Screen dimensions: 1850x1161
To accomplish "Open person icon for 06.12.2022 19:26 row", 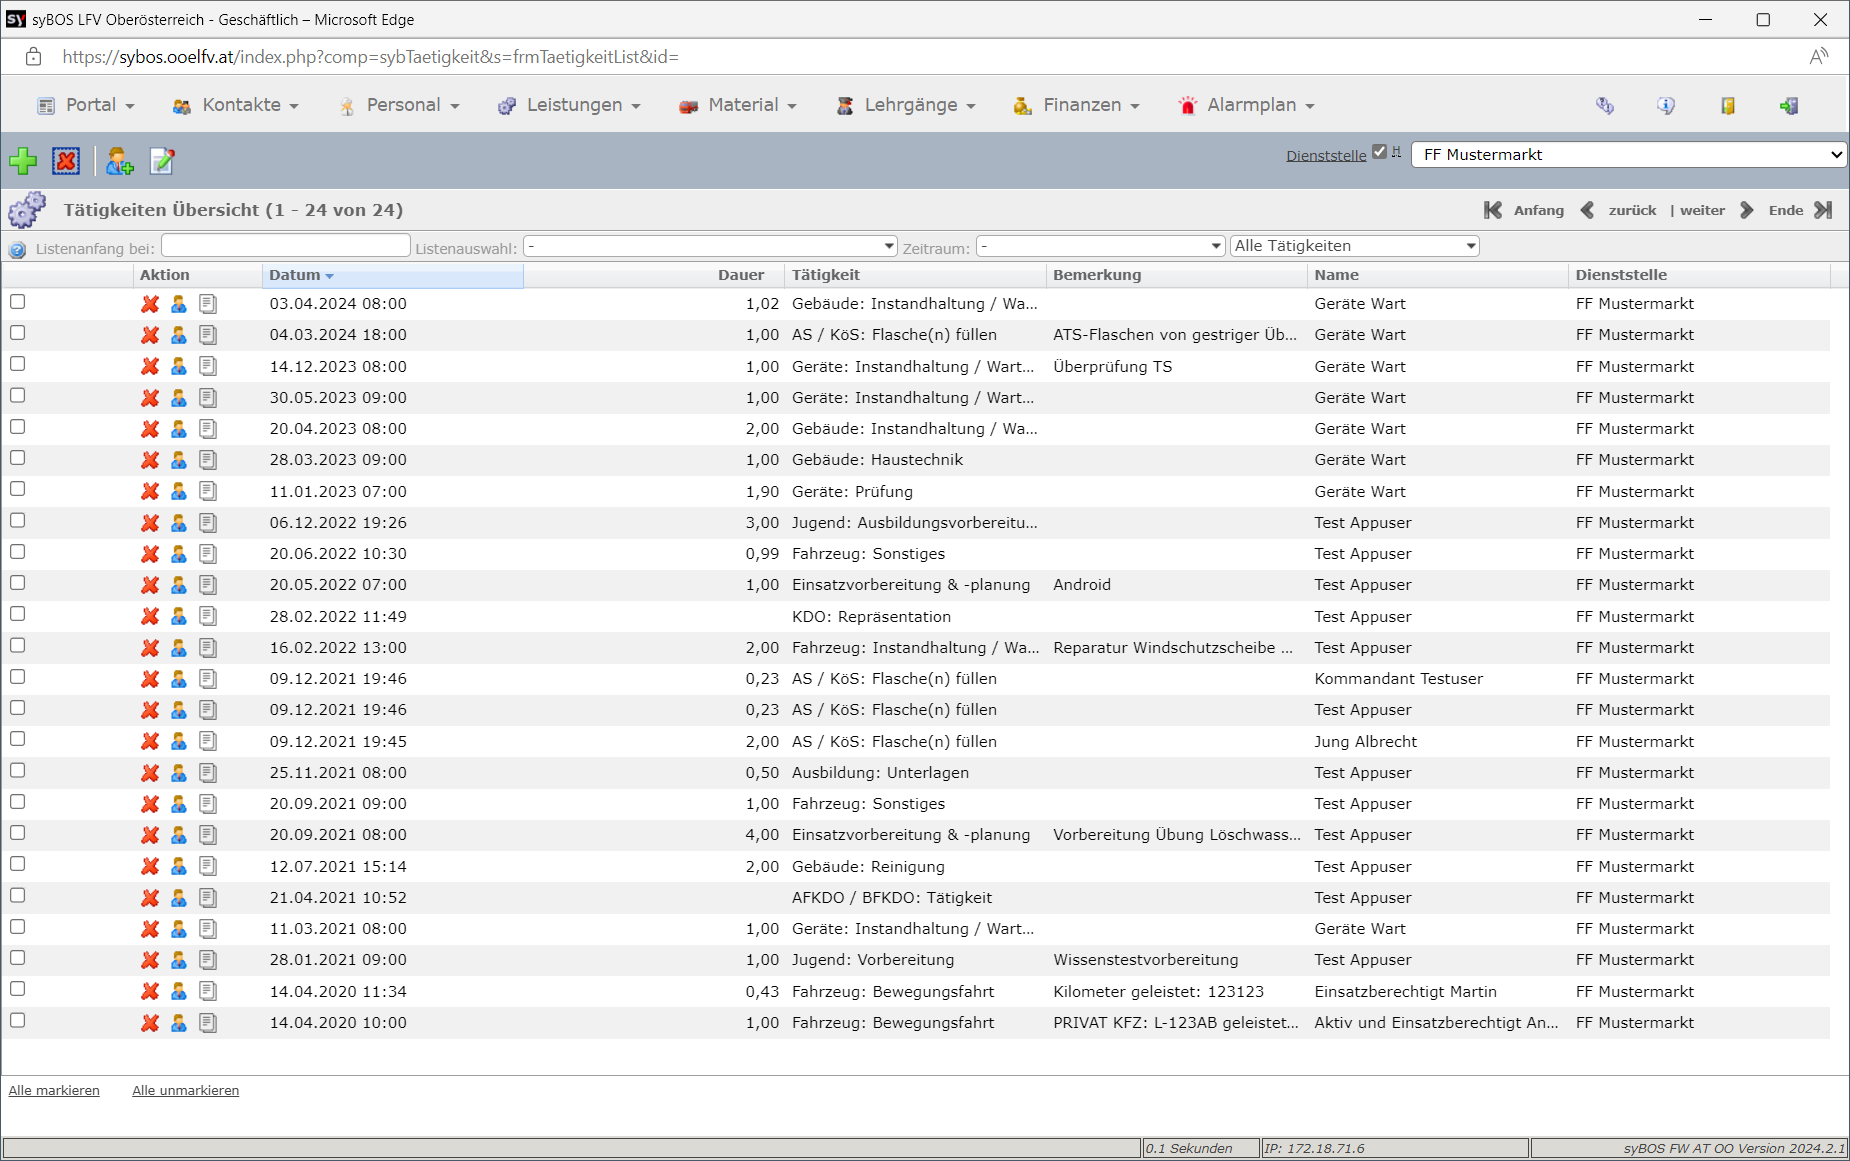I will [x=179, y=523].
